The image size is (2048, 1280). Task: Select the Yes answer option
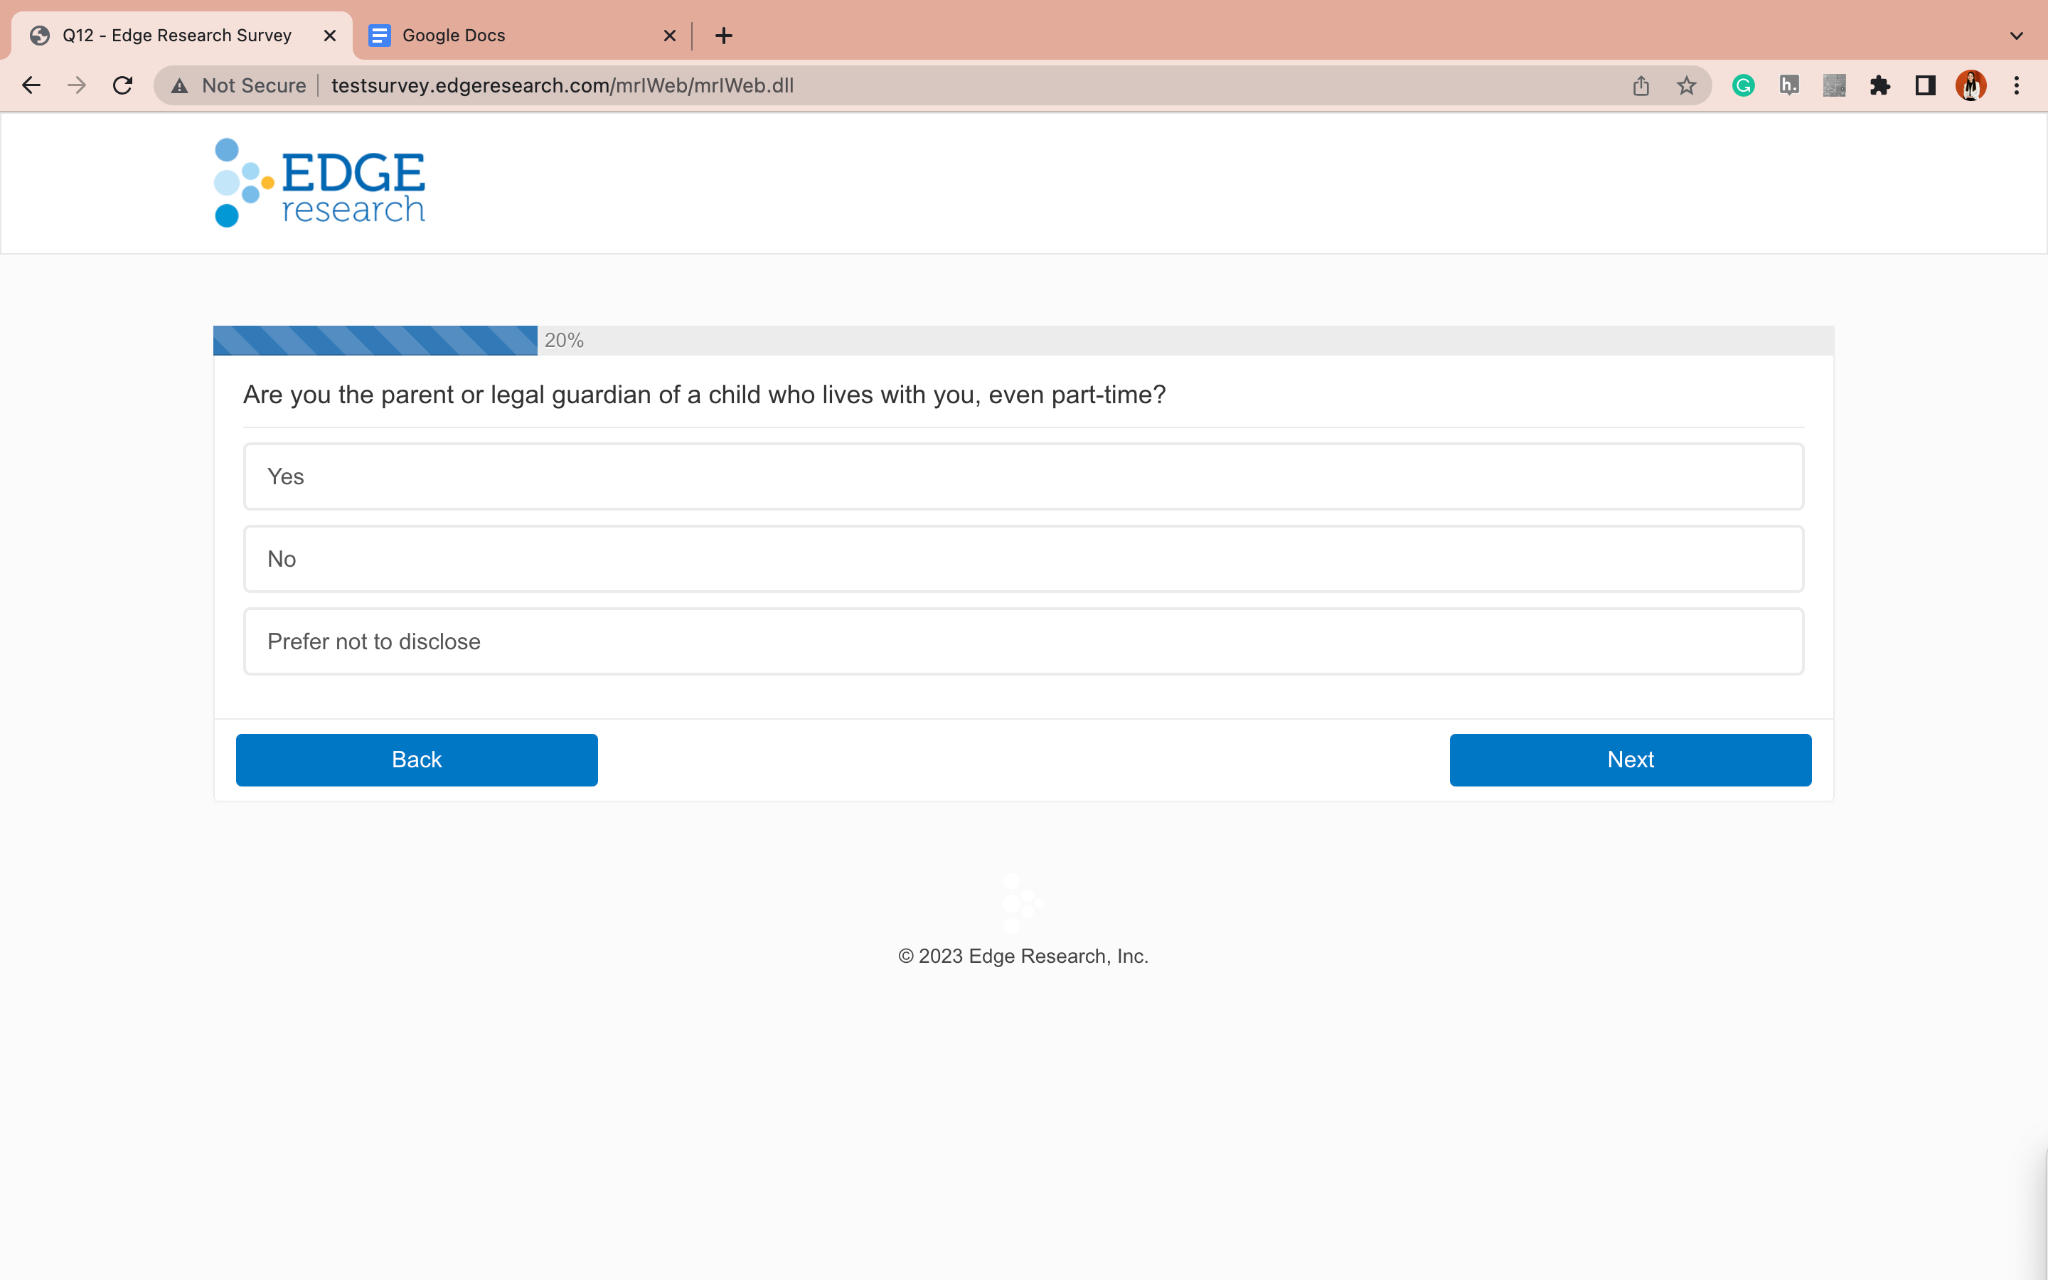pyautogui.click(x=1023, y=477)
